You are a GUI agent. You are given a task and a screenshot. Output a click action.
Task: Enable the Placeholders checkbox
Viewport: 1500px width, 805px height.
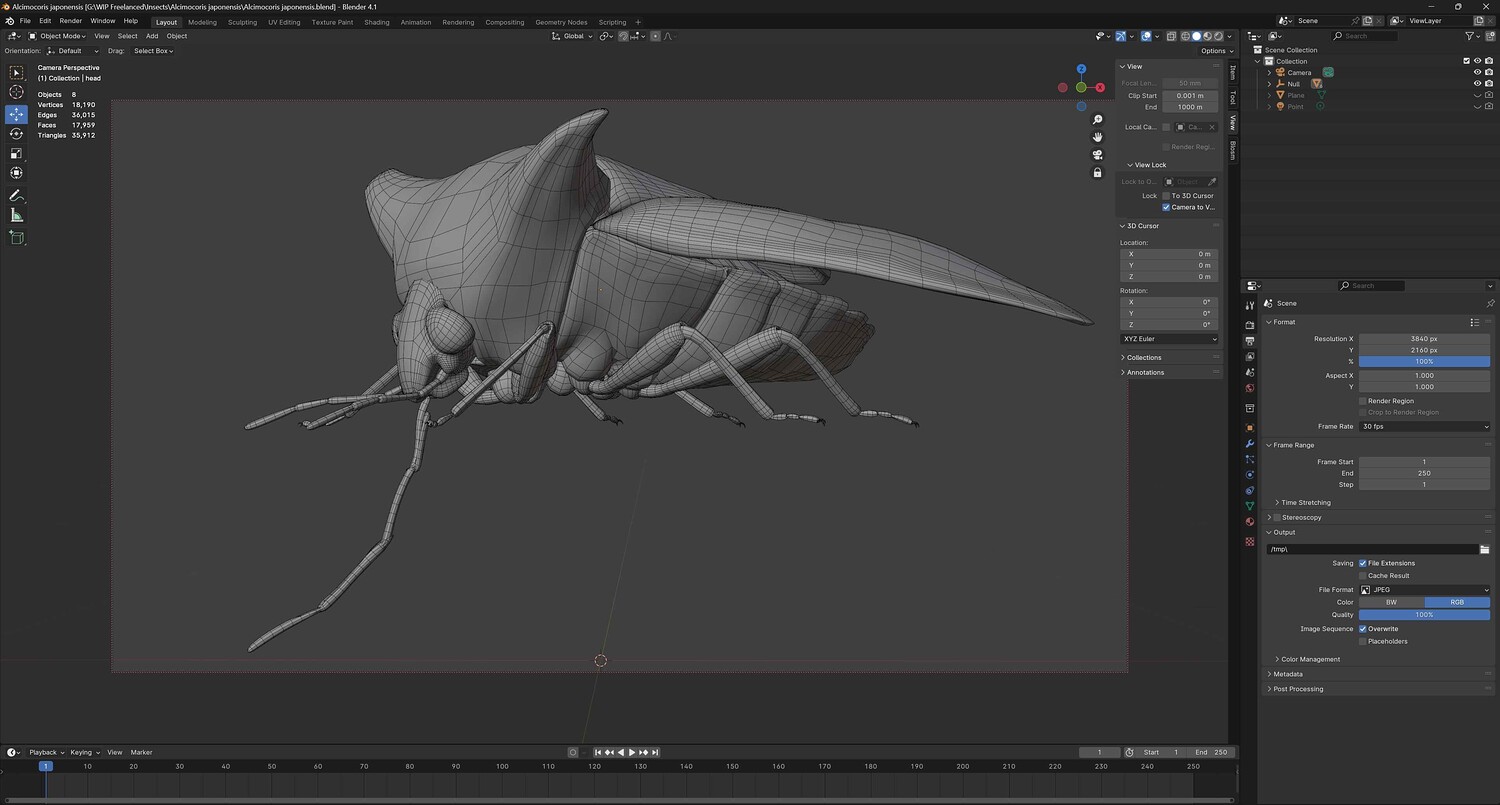point(1363,641)
